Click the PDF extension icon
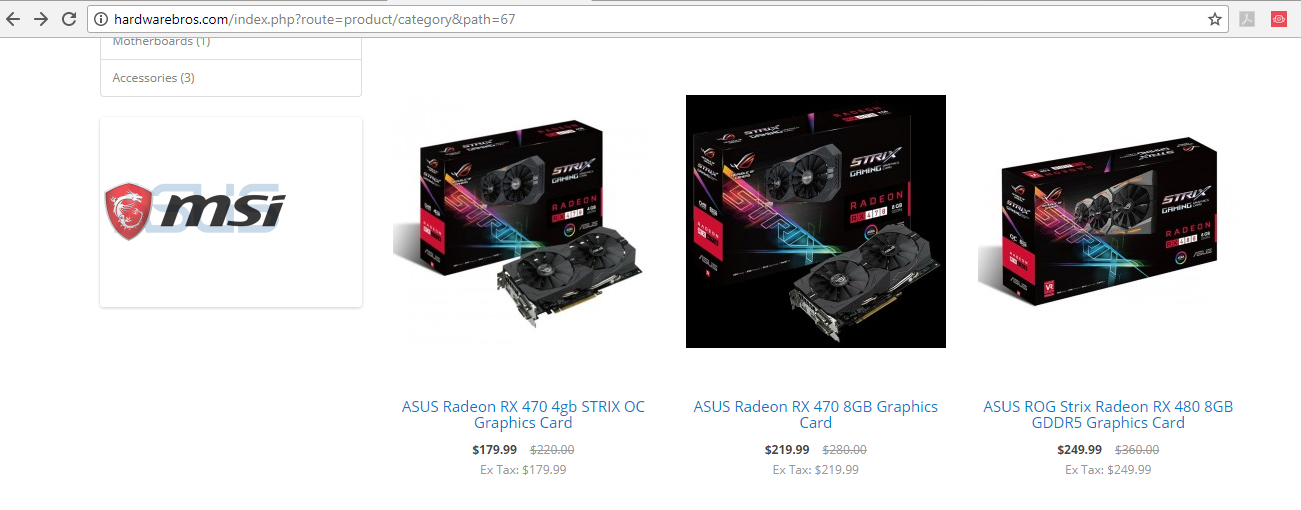Image resolution: width=1301 pixels, height=510 pixels. (1247, 19)
